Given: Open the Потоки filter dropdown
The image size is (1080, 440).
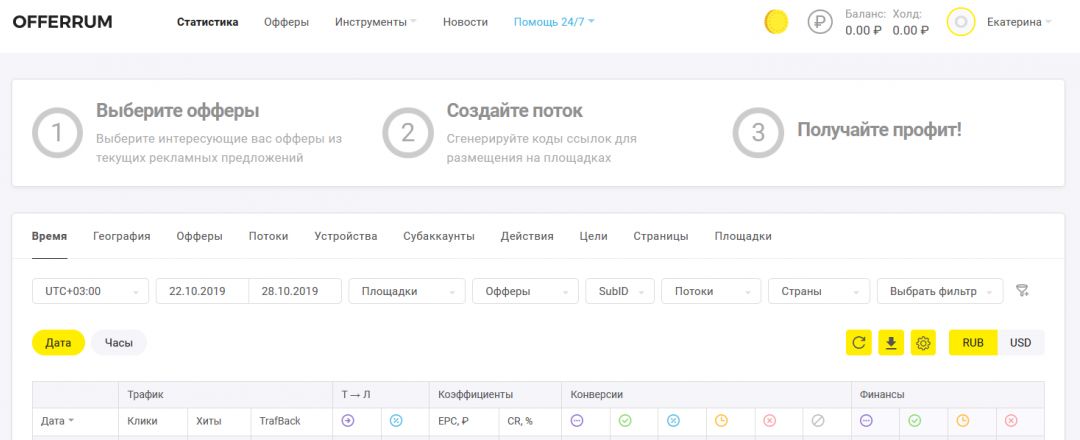Looking at the screenshot, I should pyautogui.click(x=711, y=291).
